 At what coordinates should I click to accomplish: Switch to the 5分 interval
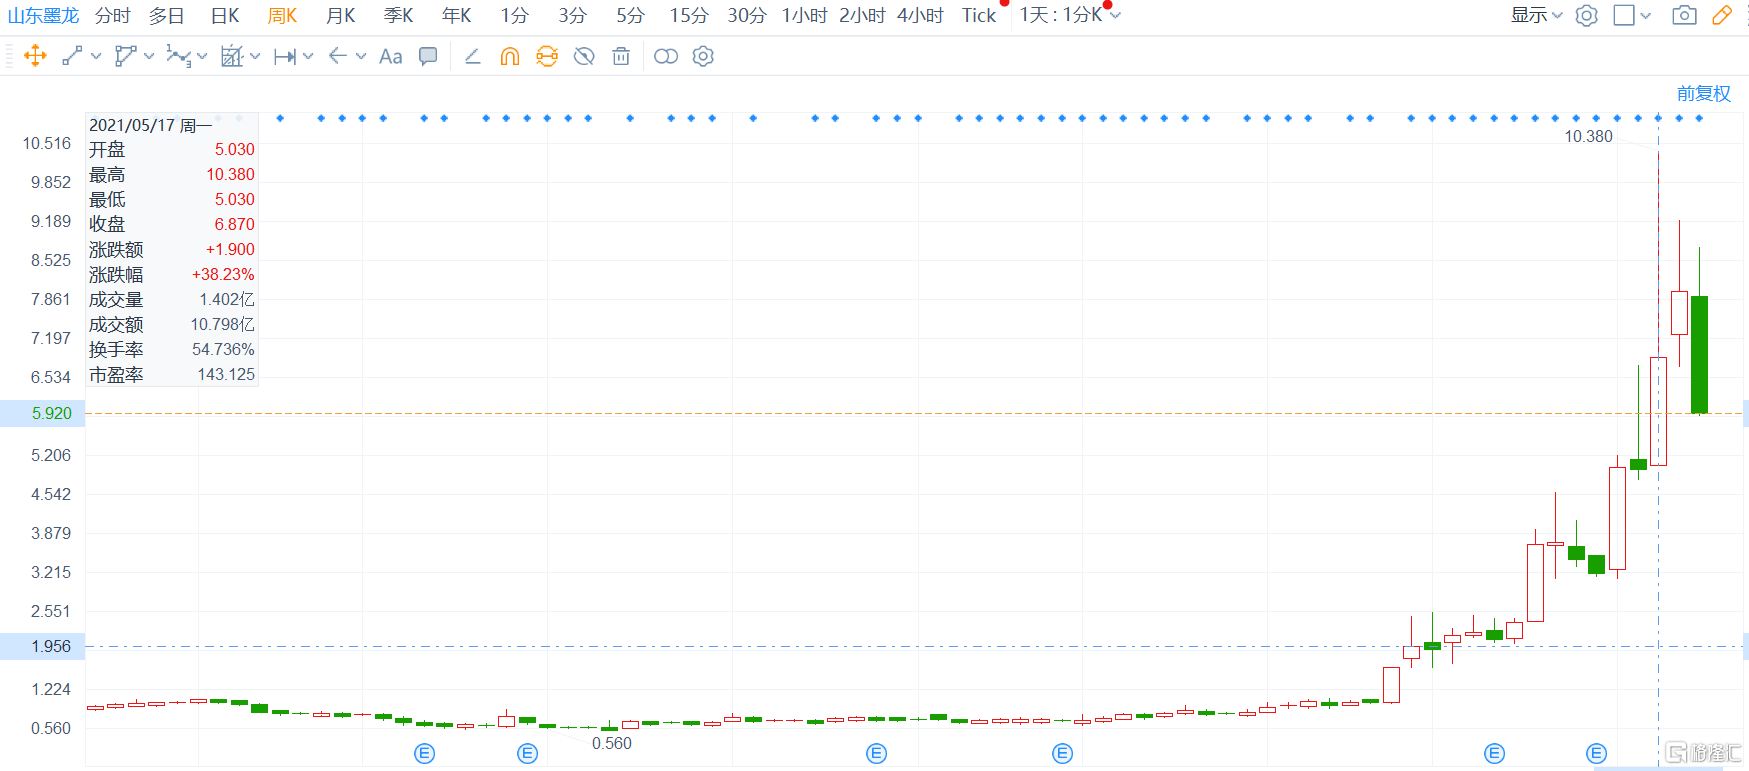[x=631, y=15]
